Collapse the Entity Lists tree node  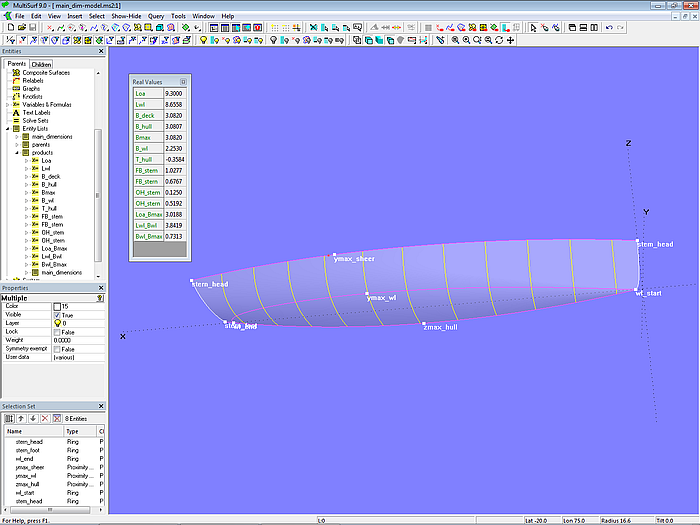[x=7, y=128]
